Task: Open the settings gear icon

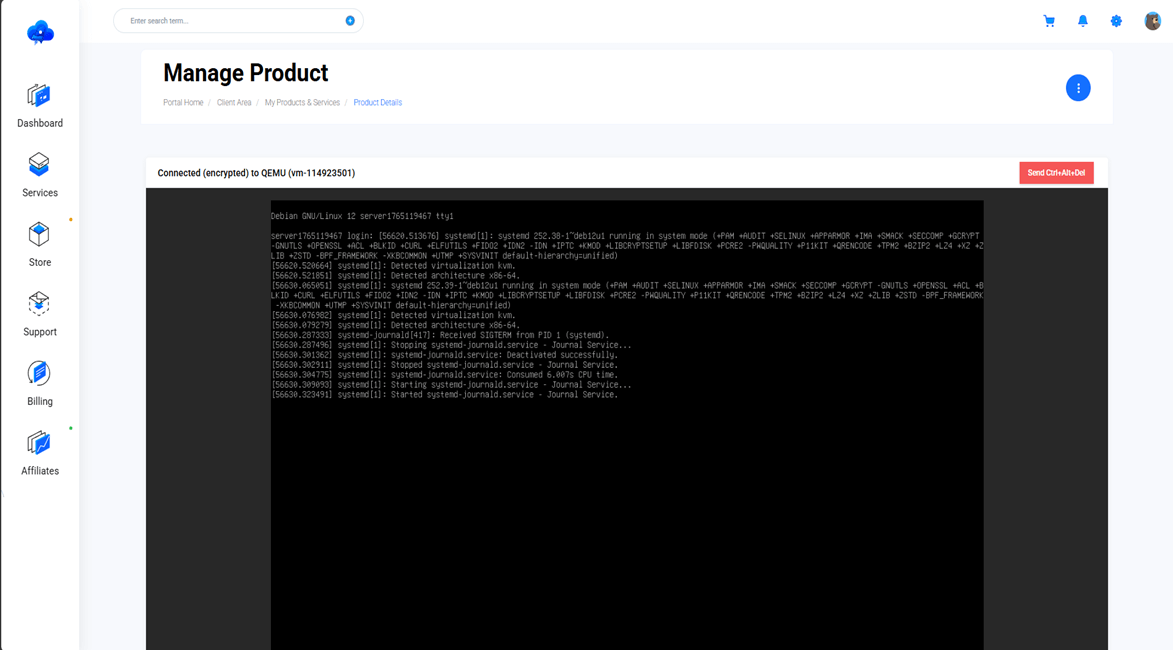Action: click(1116, 20)
